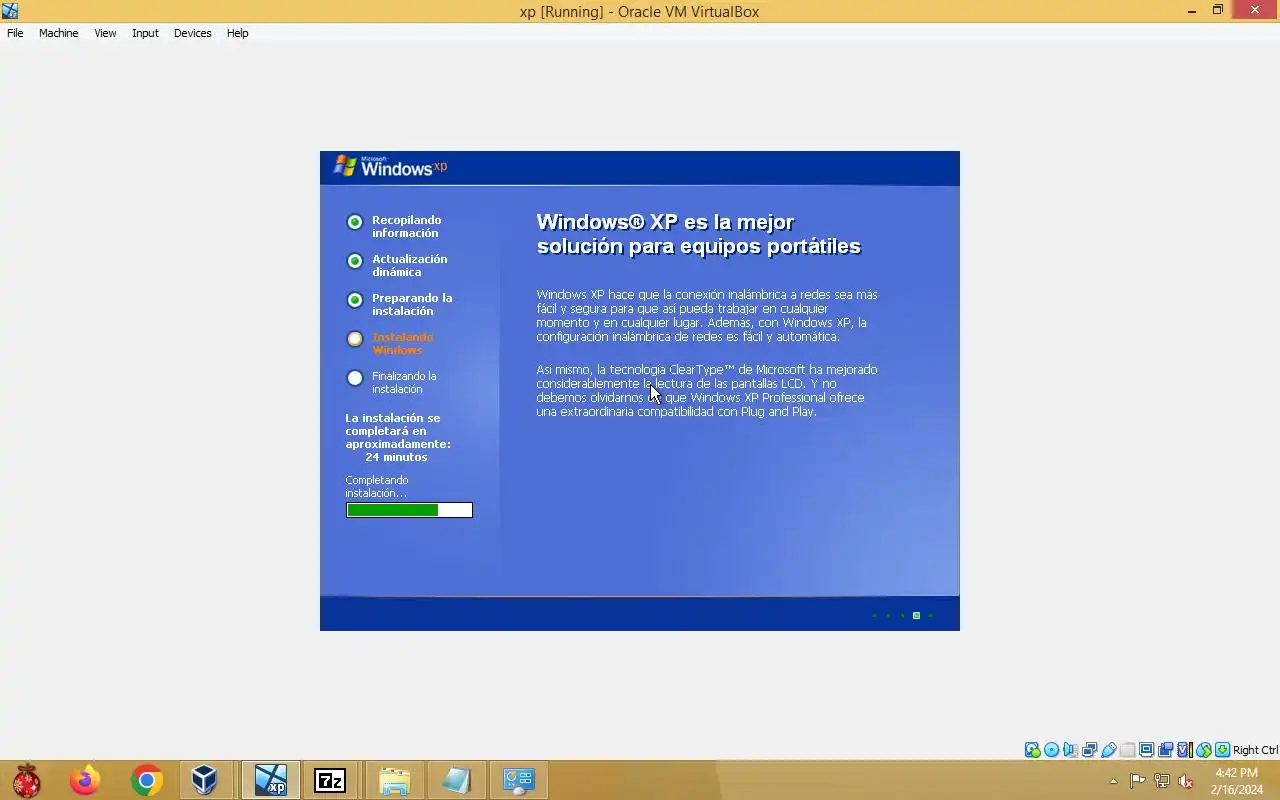Click the keyboard capture green arrow icon

click(x=1223, y=750)
